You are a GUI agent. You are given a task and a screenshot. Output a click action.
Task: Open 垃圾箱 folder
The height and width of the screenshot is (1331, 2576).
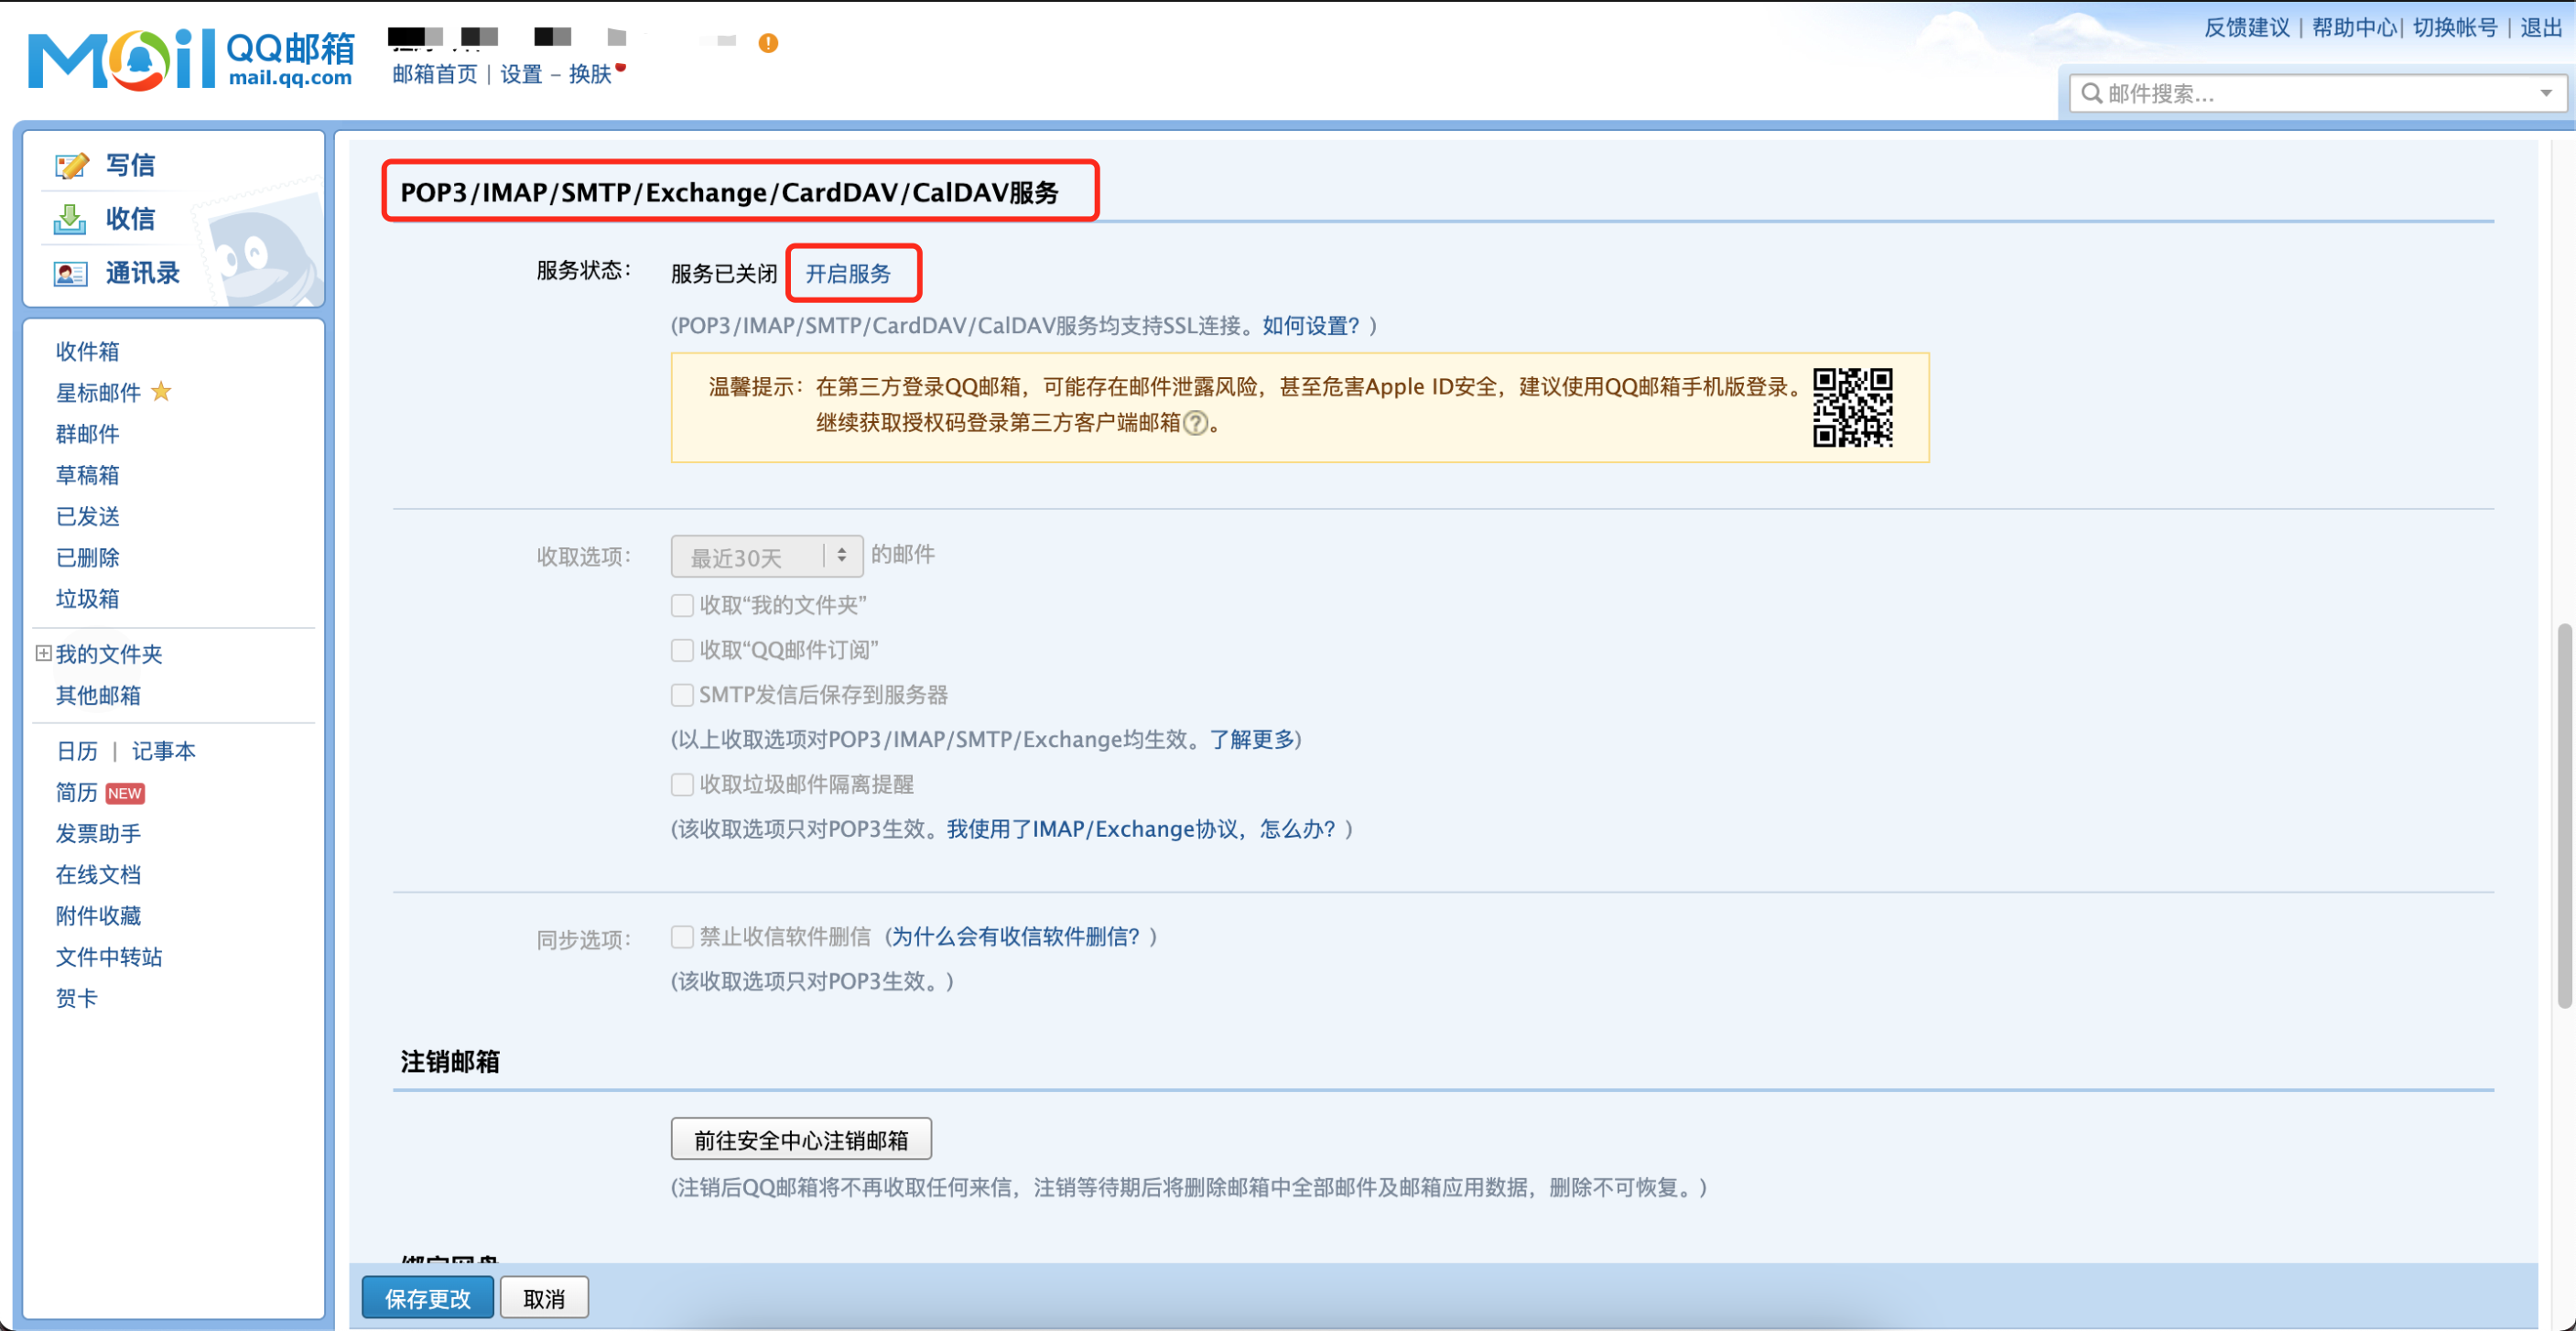(x=87, y=599)
